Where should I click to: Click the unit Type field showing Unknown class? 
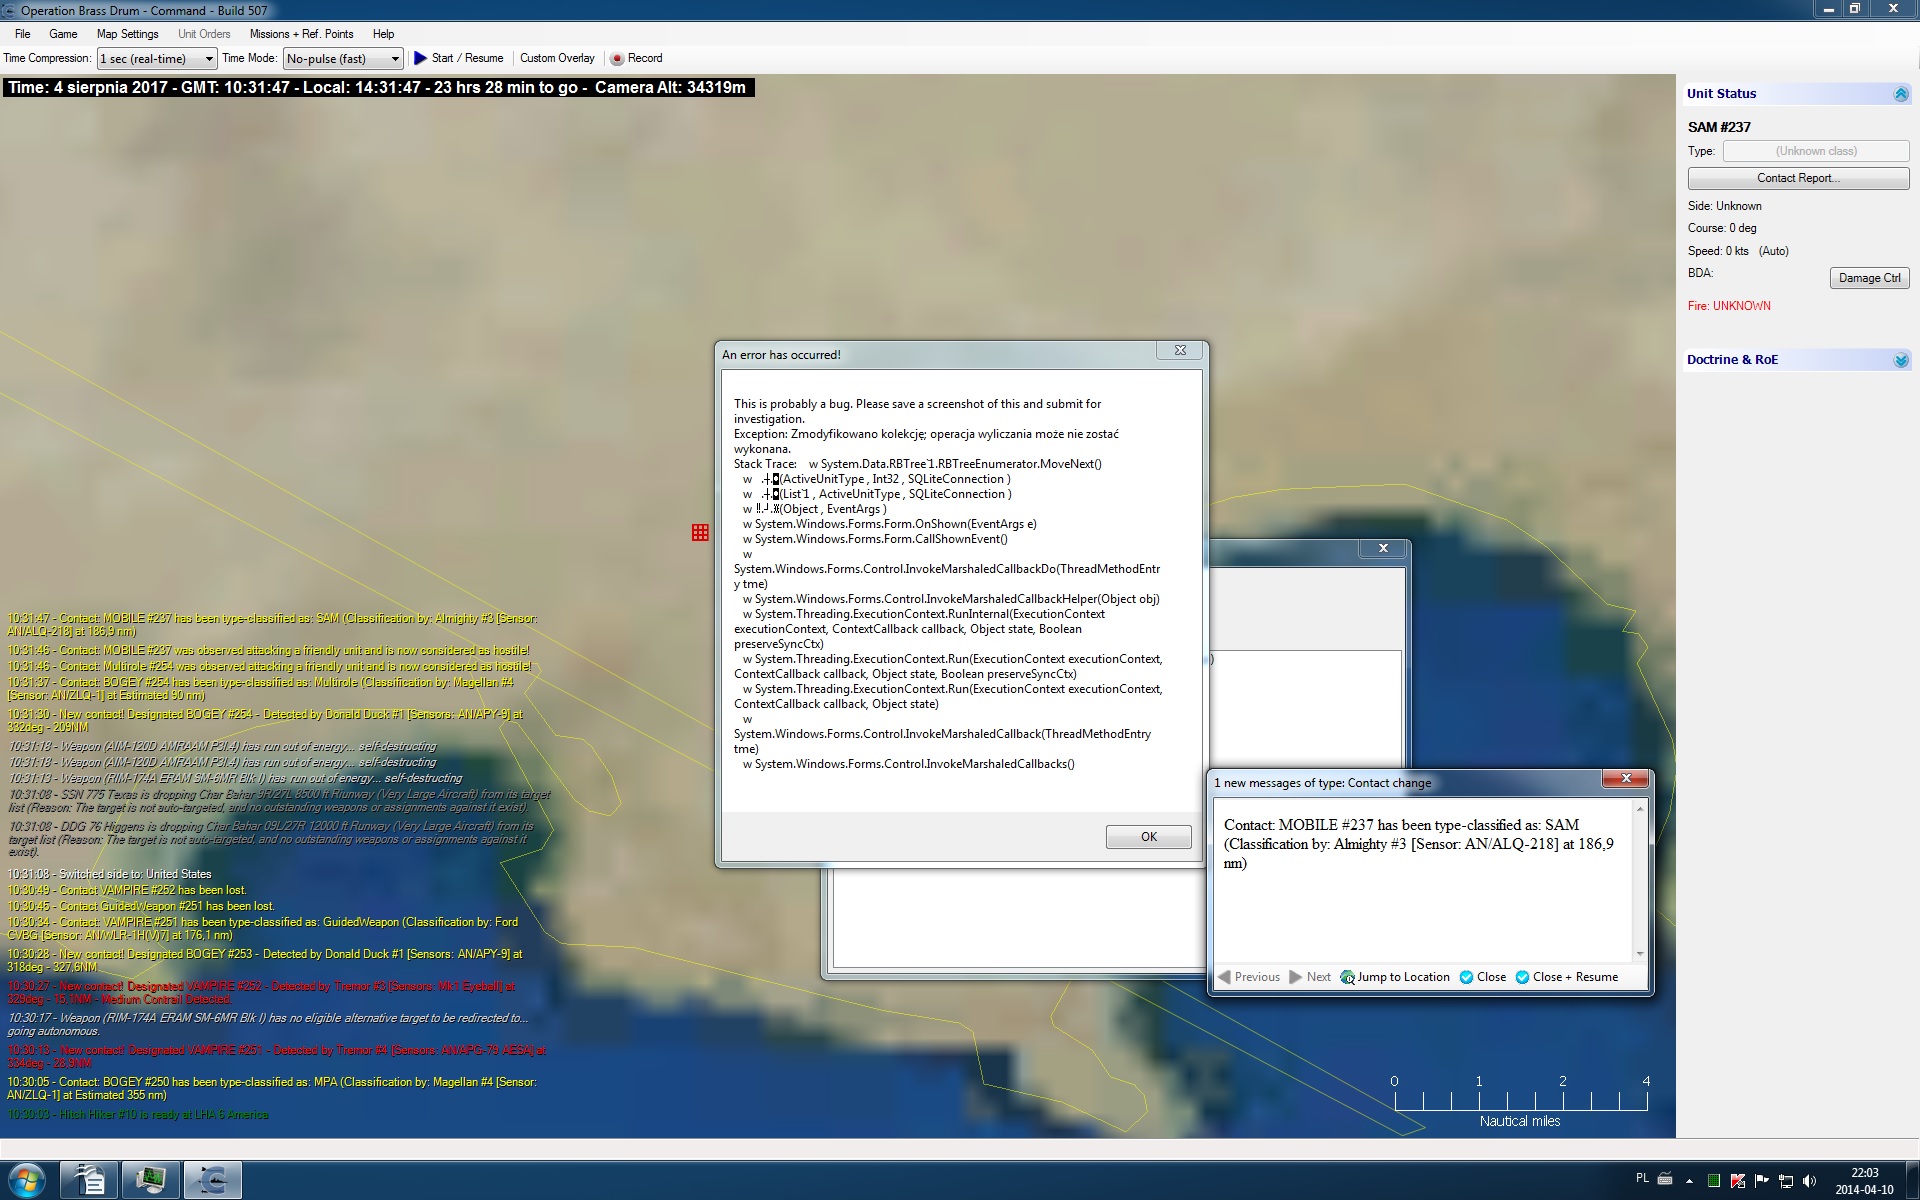click(x=1816, y=151)
